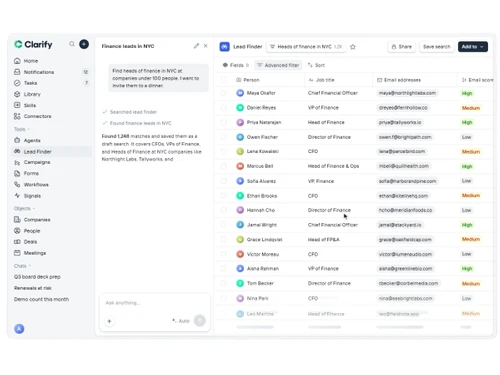Open the Renewals at risk chat
This screenshot has width=500, height=375.
33,288
